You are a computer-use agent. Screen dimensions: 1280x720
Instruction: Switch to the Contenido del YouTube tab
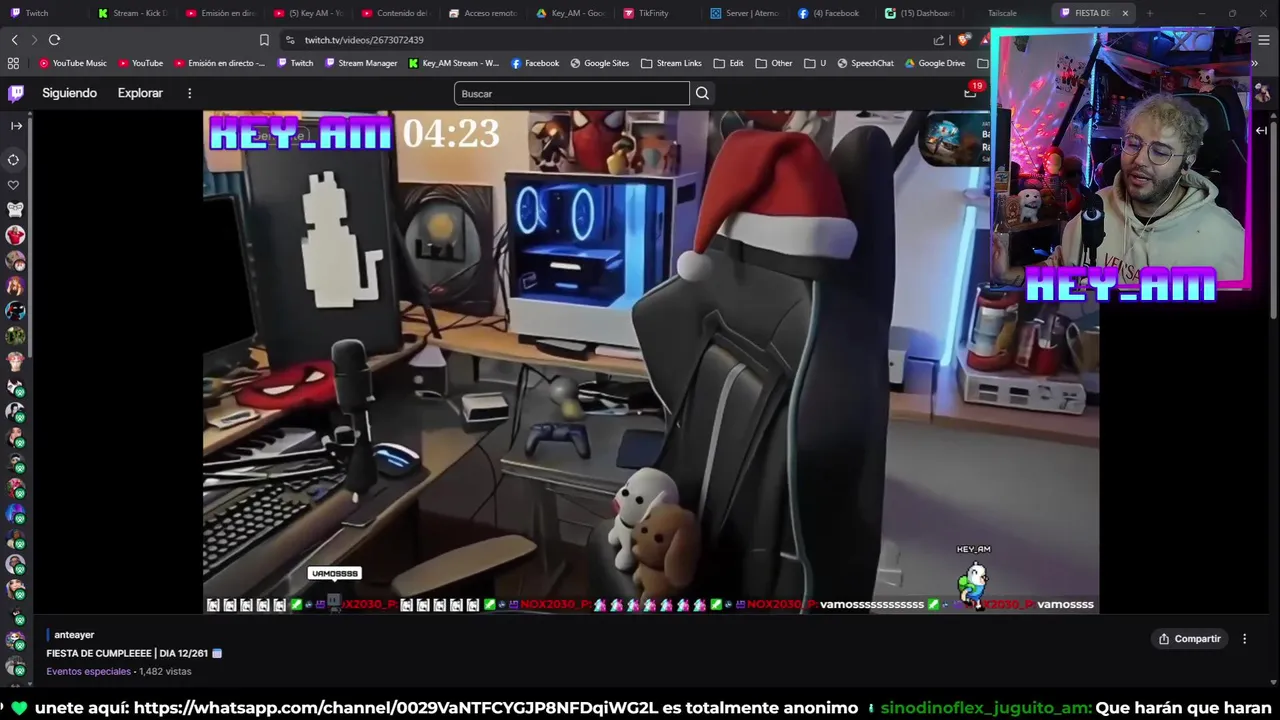tap(396, 13)
